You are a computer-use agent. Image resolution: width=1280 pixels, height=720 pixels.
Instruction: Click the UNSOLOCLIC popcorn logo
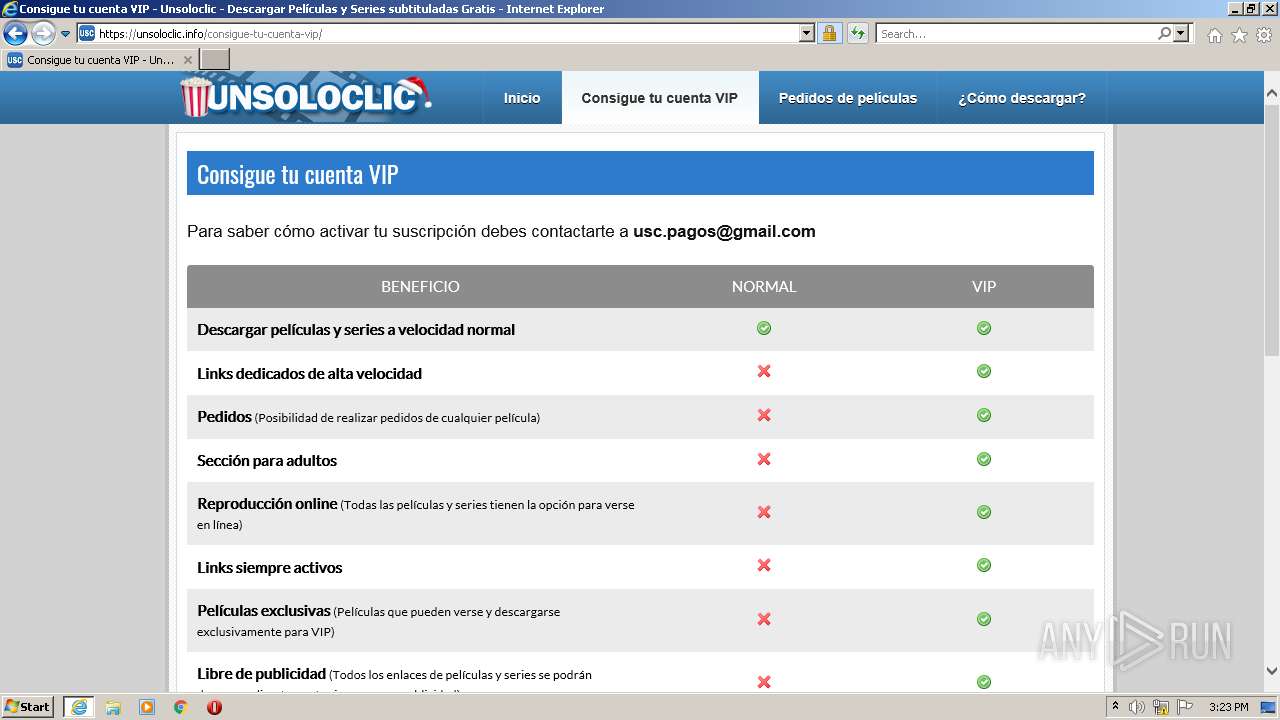tap(305, 97)
